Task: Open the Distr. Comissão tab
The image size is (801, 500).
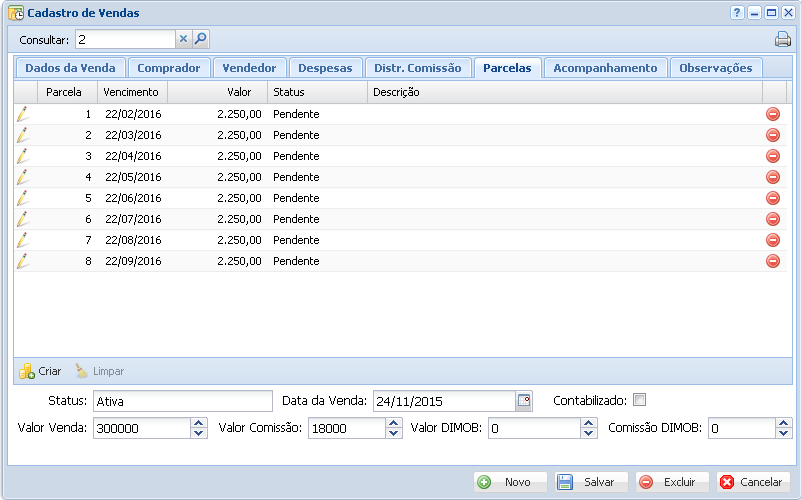Action: 418,68
